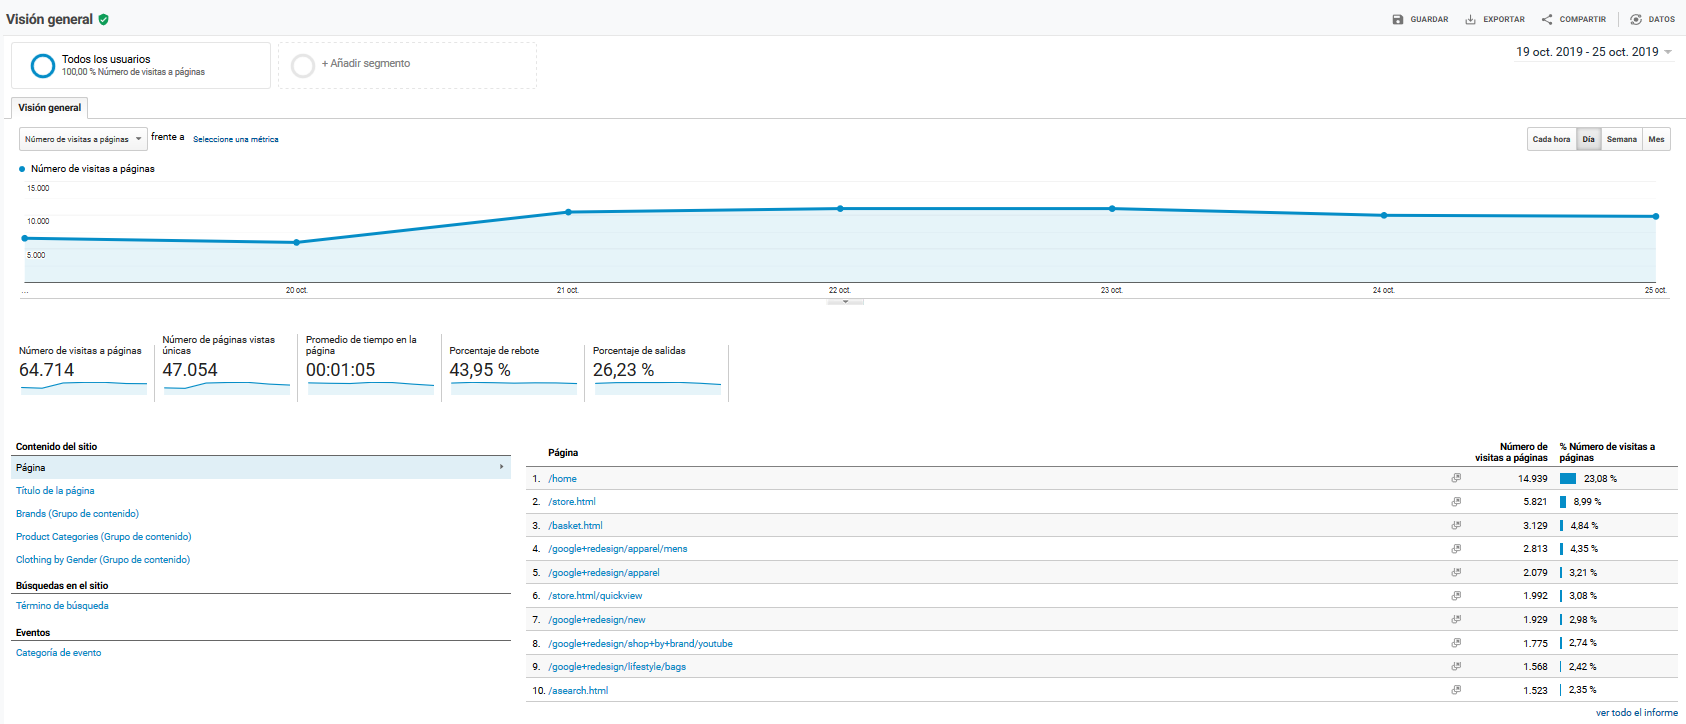The width and height of the screenshot is (1686, 724).
Task: Switch chart to Día view
Action: 1589,139
